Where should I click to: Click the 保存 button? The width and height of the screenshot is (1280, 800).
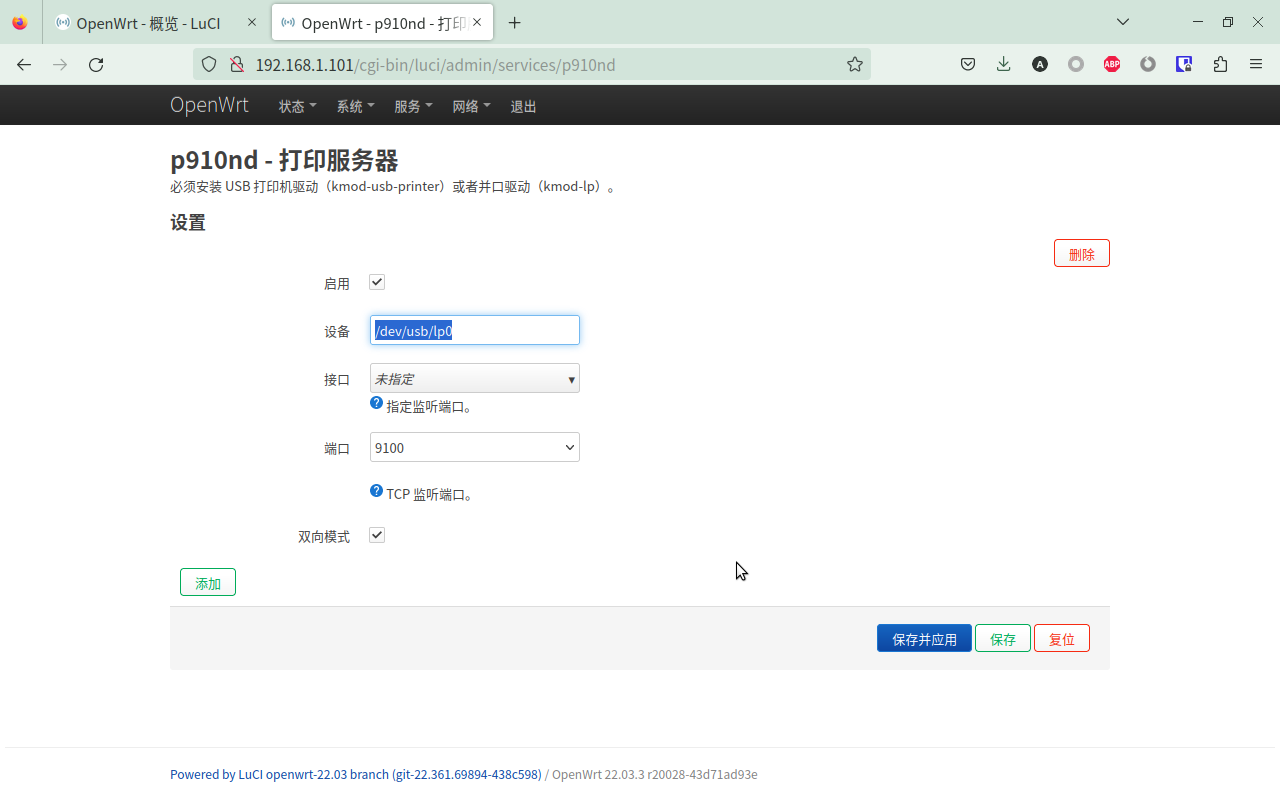(x=1003, y=638)
